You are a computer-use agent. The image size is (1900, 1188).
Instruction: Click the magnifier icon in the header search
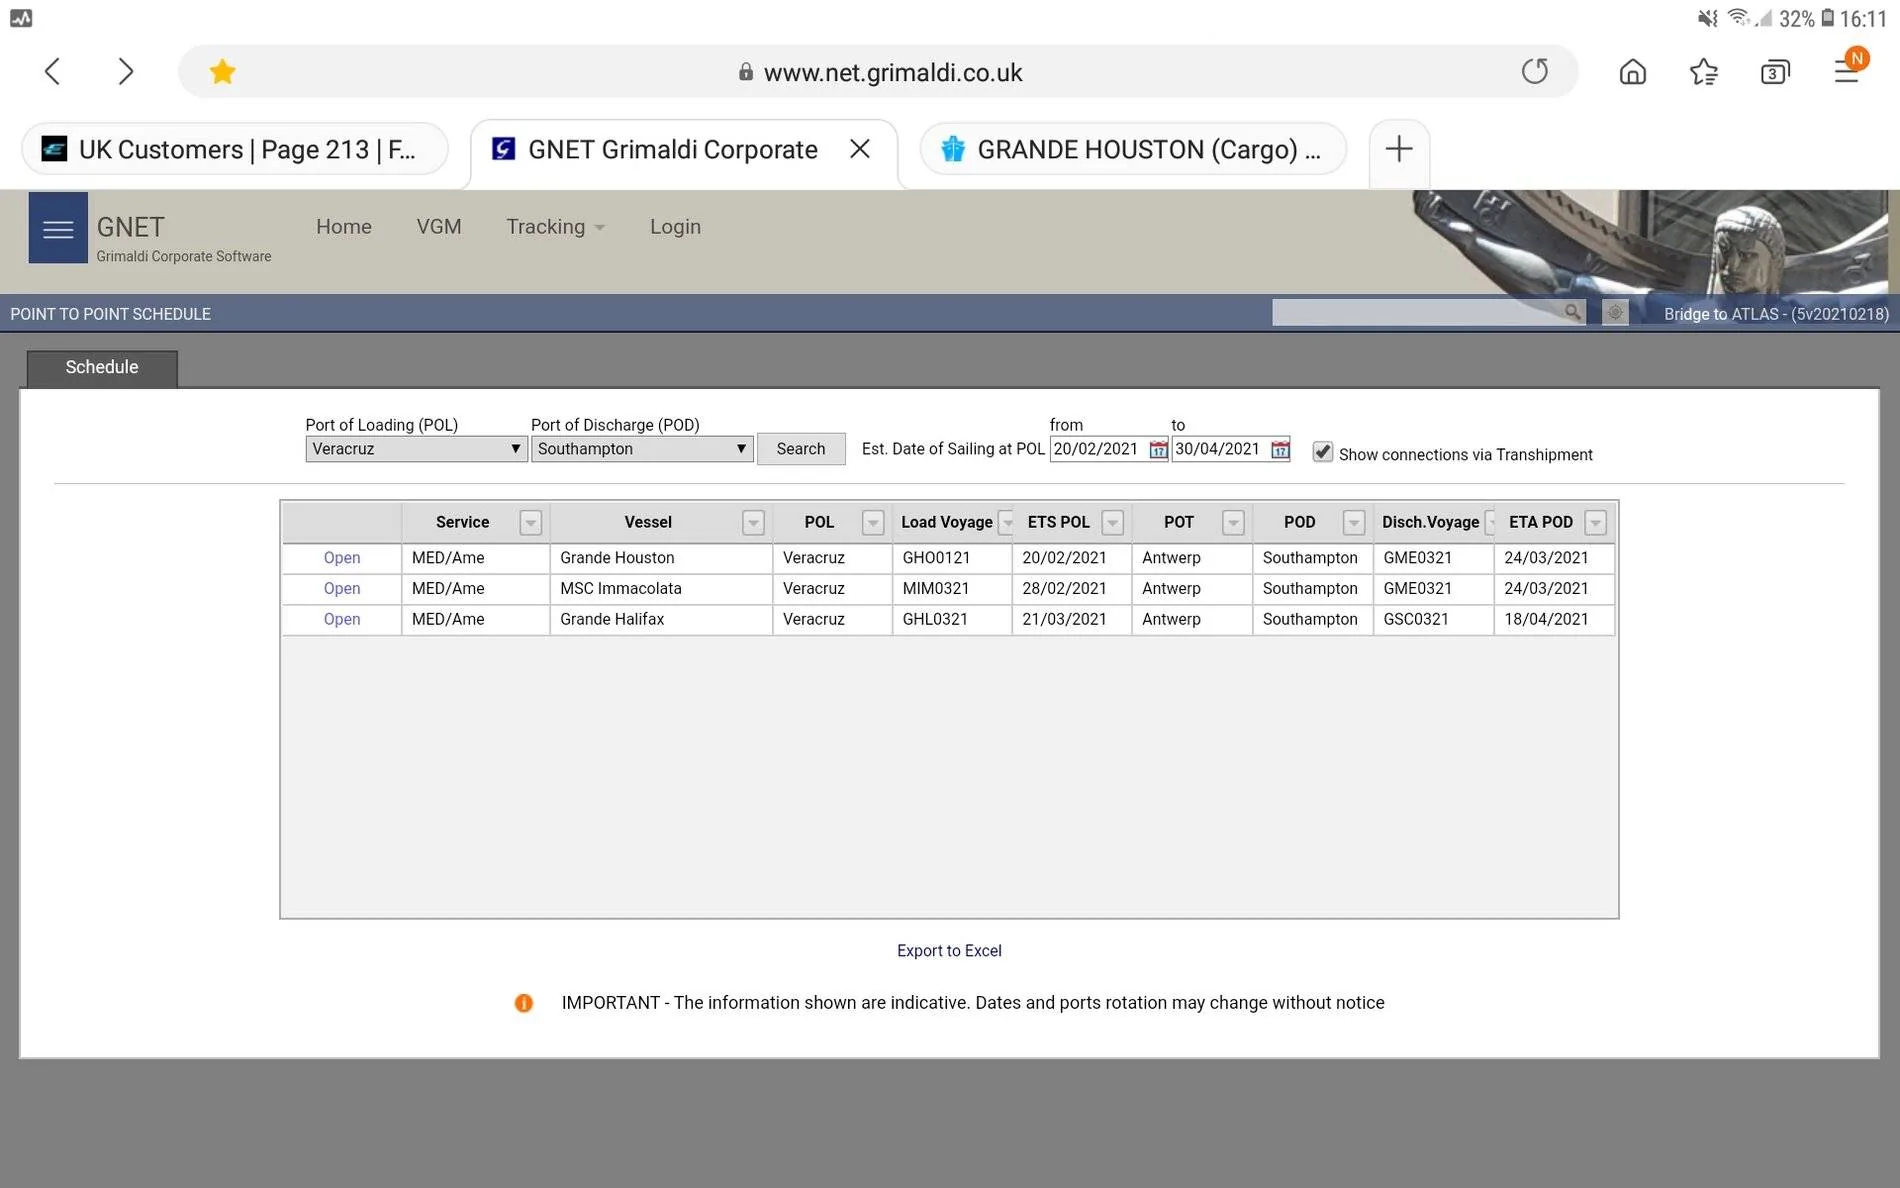pos(1572,313)
